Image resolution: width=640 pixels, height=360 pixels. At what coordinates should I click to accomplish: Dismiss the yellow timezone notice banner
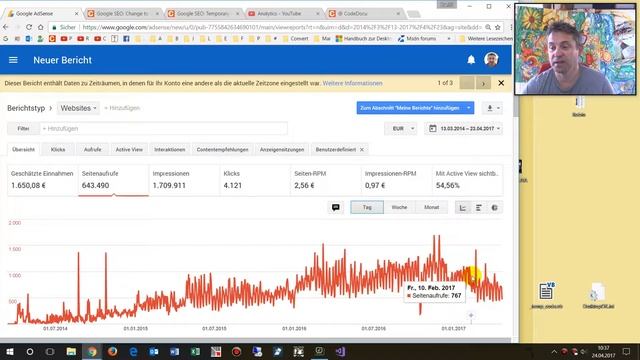tap(501, 83)
